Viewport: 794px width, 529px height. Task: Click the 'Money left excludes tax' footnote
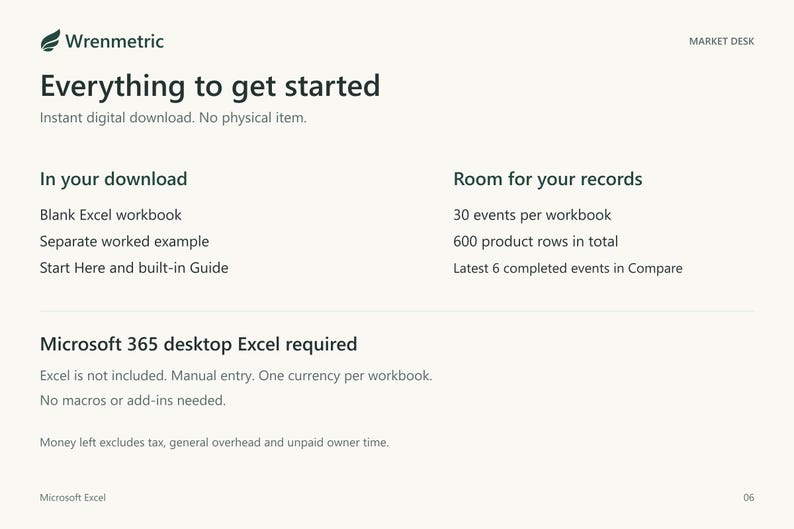coord(214,442)
